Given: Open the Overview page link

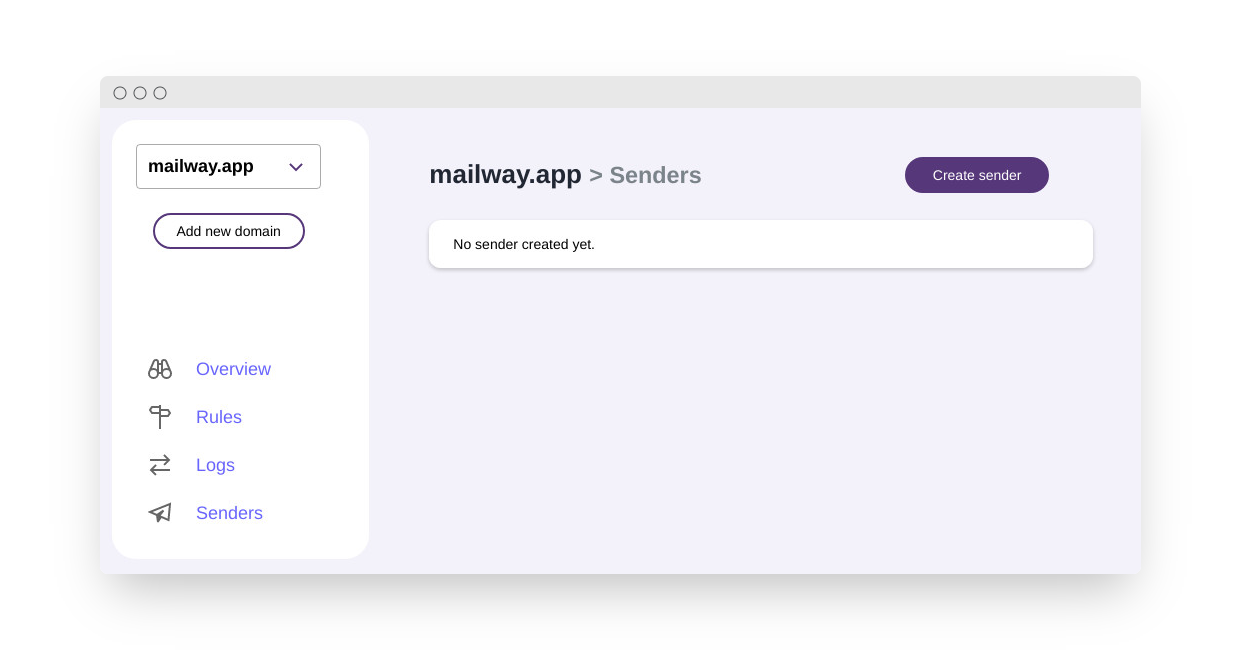Looking at the screenshot, I should tap(233, 369).
